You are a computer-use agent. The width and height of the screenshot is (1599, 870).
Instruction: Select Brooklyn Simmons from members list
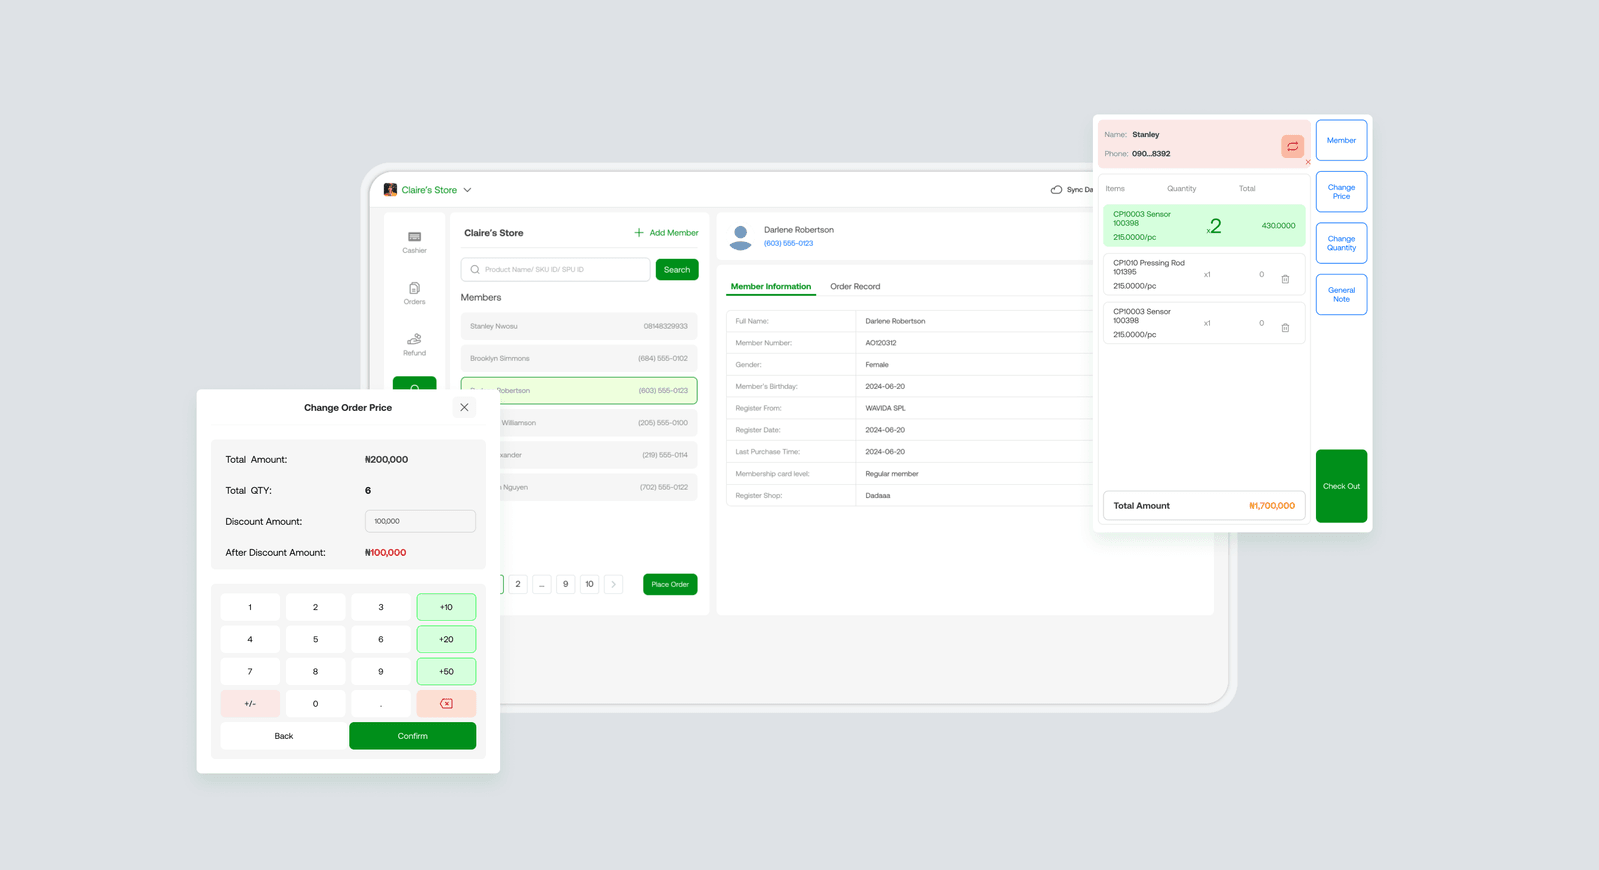(x=578, y=358)
